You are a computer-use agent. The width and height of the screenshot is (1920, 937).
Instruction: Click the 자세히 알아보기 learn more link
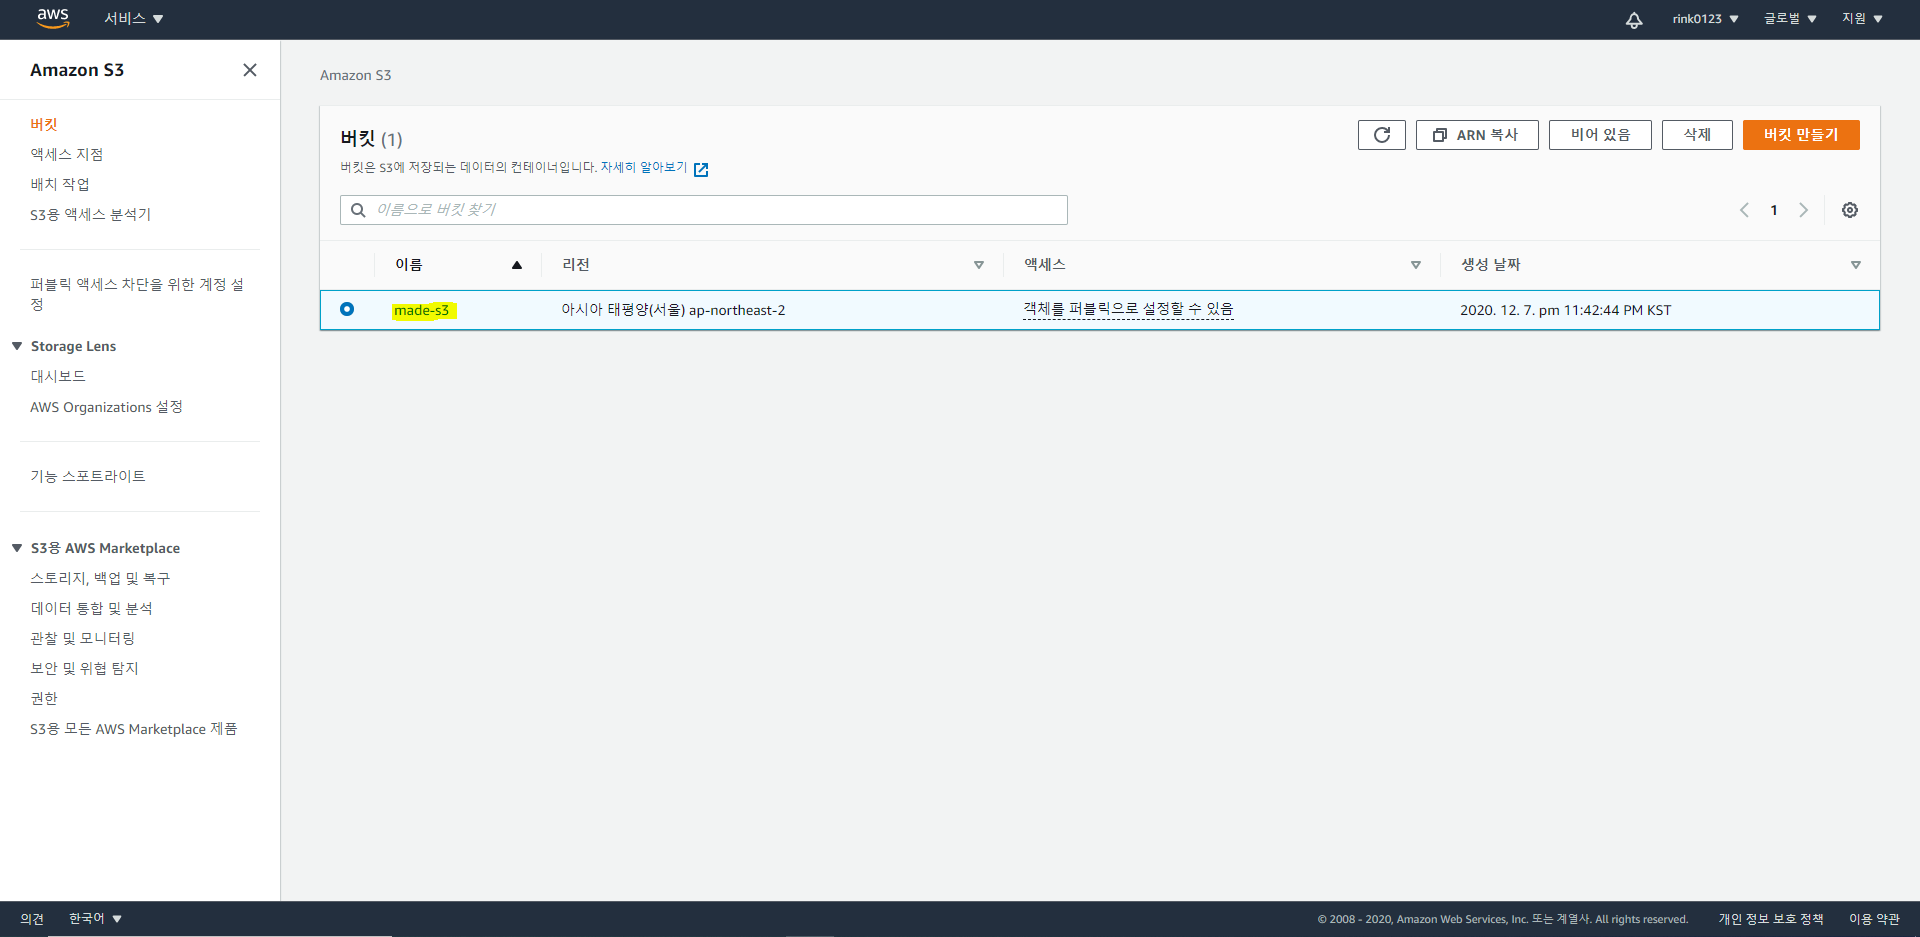tap(644, 167)
